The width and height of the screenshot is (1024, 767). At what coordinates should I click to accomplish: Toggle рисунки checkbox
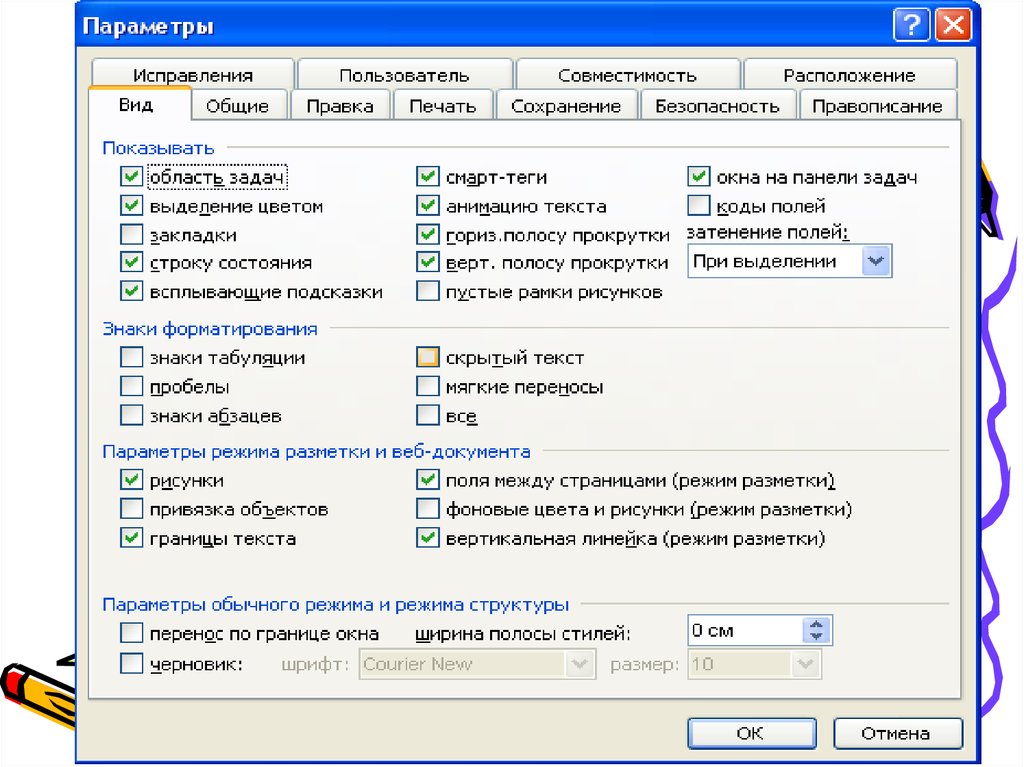(131, 480)
